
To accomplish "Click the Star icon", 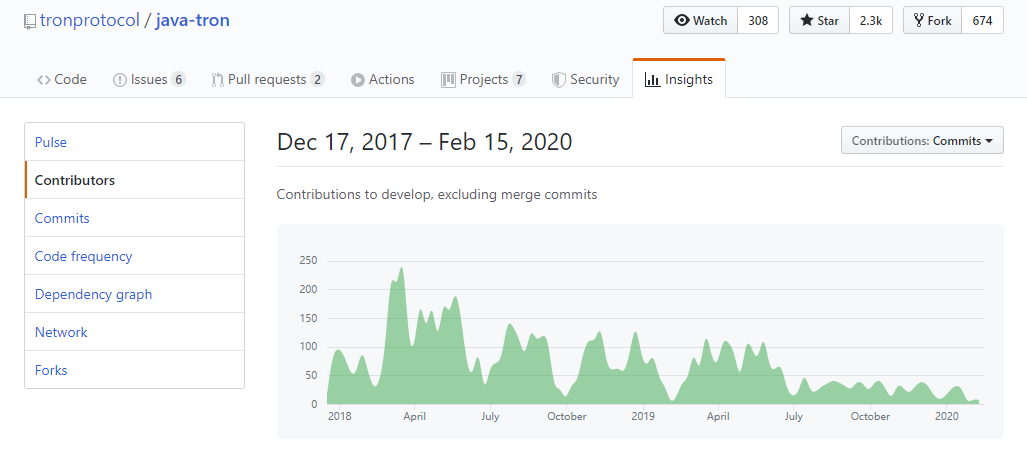I will pyautogui.click(x=807, y=20).
